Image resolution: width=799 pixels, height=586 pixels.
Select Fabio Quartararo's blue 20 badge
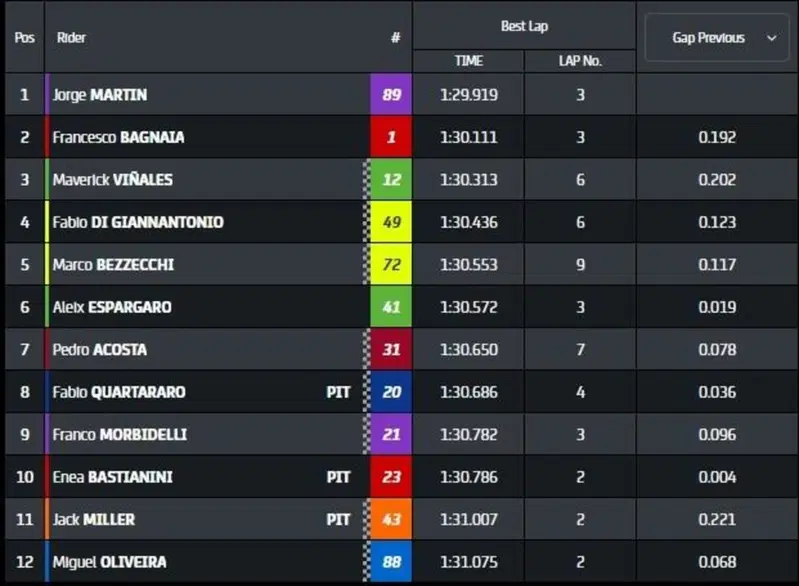[x=391, y=392]
